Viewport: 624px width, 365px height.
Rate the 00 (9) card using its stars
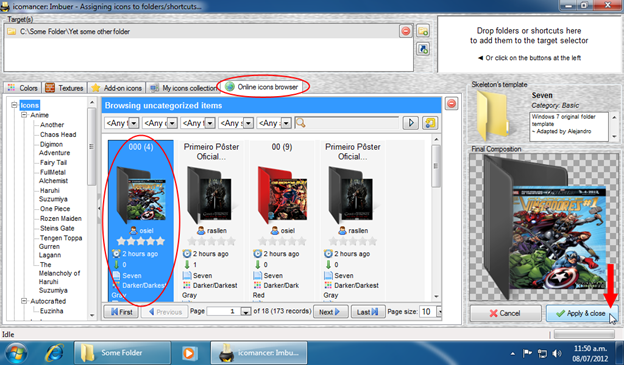point(282,241)
